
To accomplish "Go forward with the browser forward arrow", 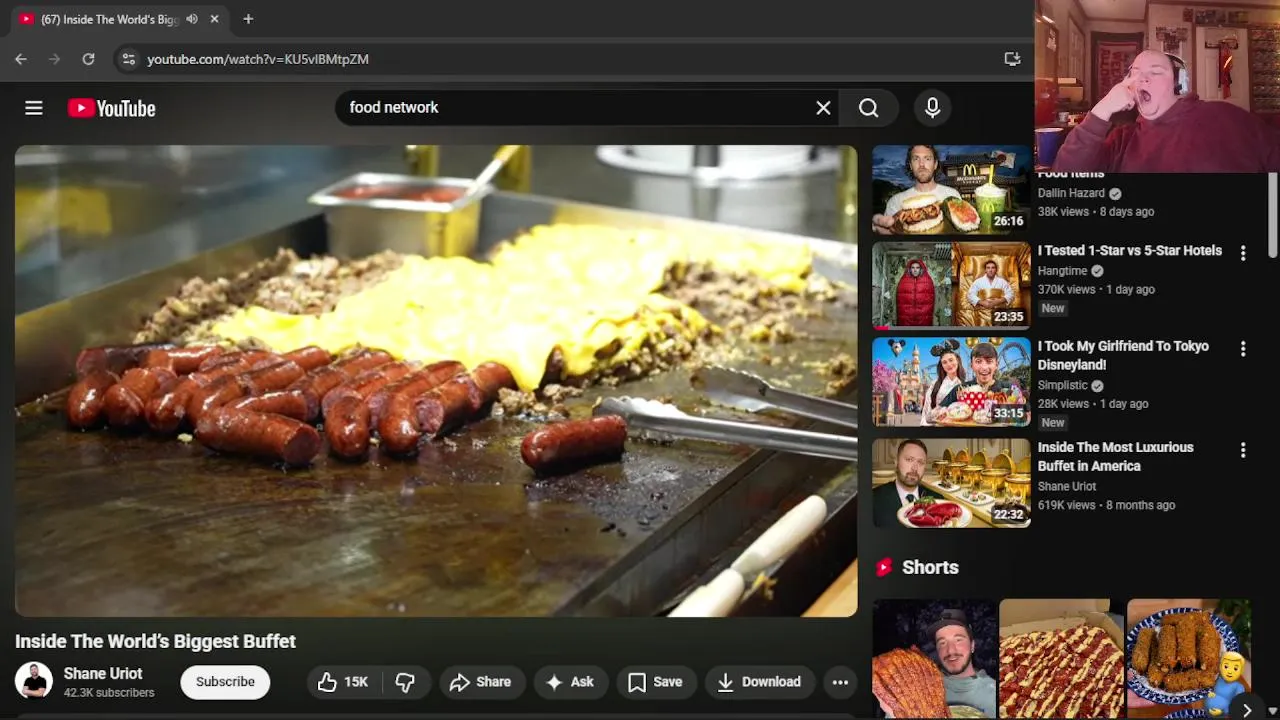I will pyautogui.click(x=54, y=59).
